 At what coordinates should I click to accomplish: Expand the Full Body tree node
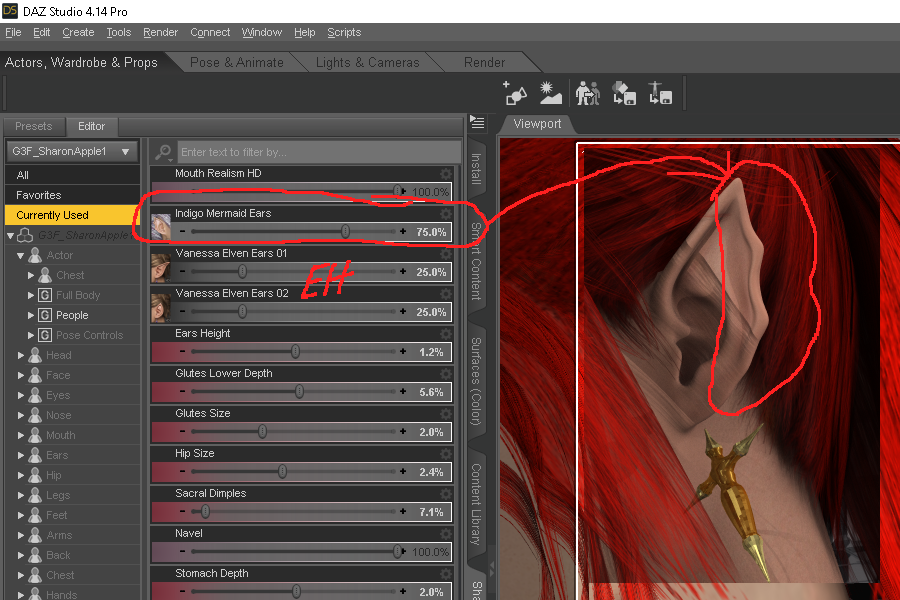pyautogui.click(x=31, y=295)
